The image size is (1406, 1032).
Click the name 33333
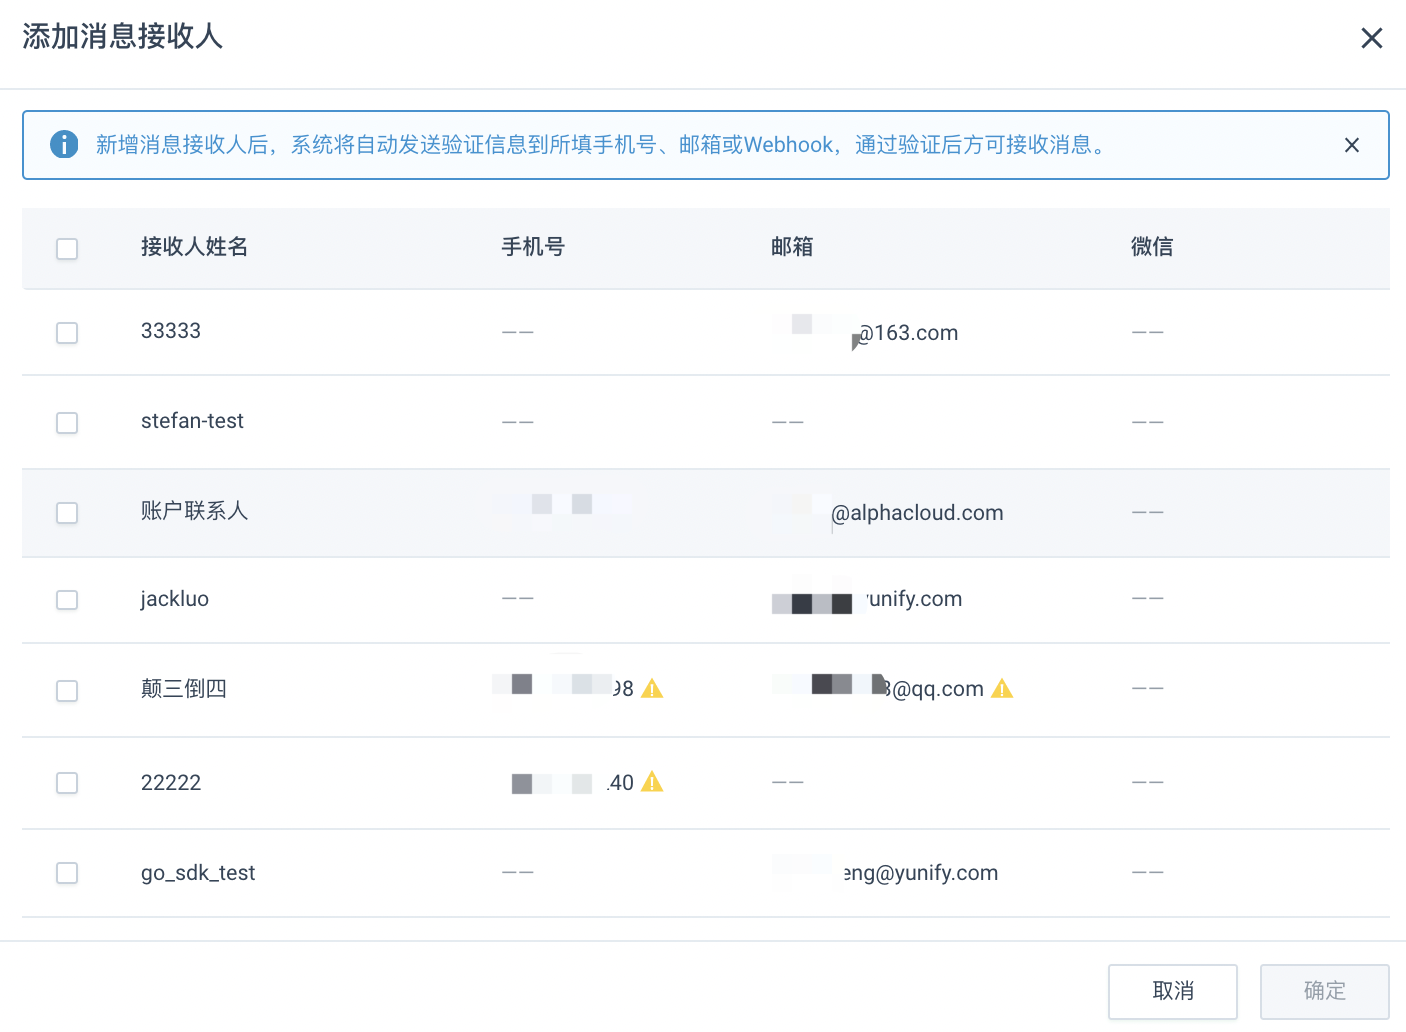click(171, 331)
